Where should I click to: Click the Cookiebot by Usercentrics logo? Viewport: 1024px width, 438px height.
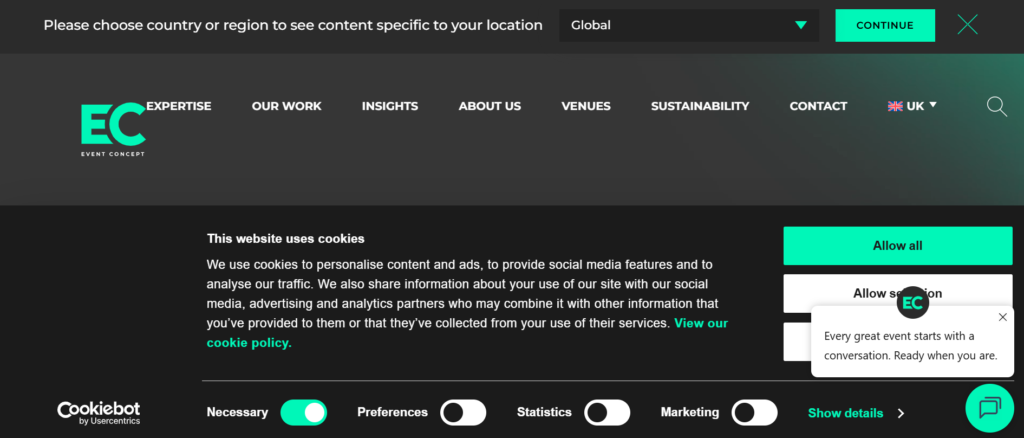point(98,413)
